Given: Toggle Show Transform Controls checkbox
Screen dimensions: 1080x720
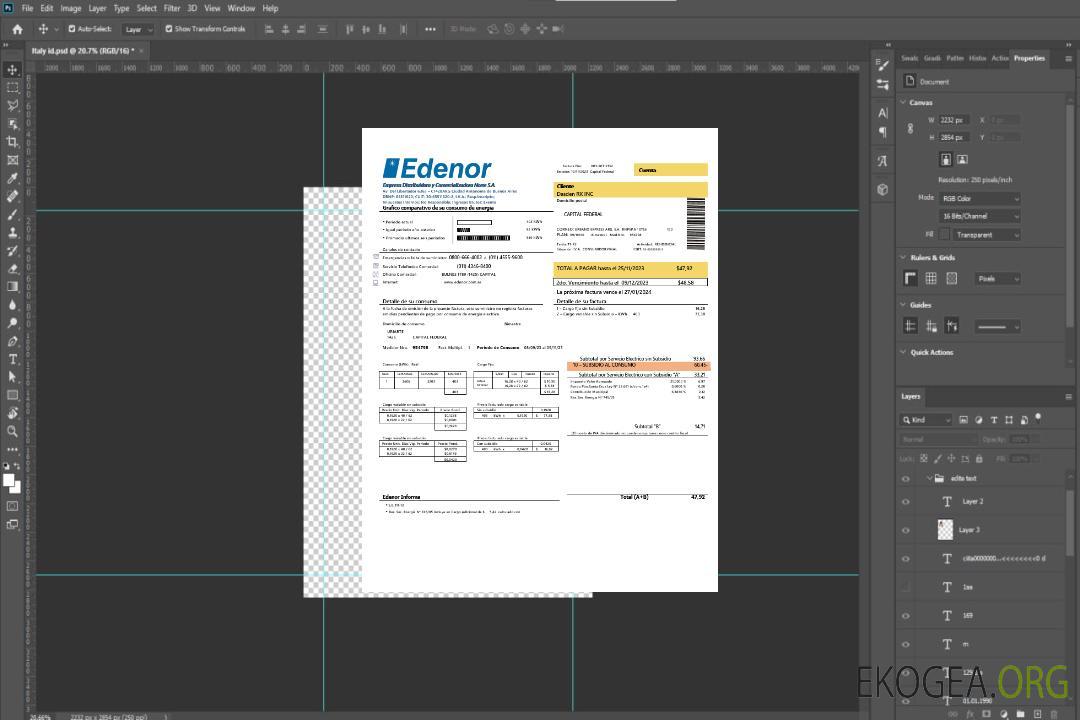Looking at the screenshot, I should tap(169, 29).
